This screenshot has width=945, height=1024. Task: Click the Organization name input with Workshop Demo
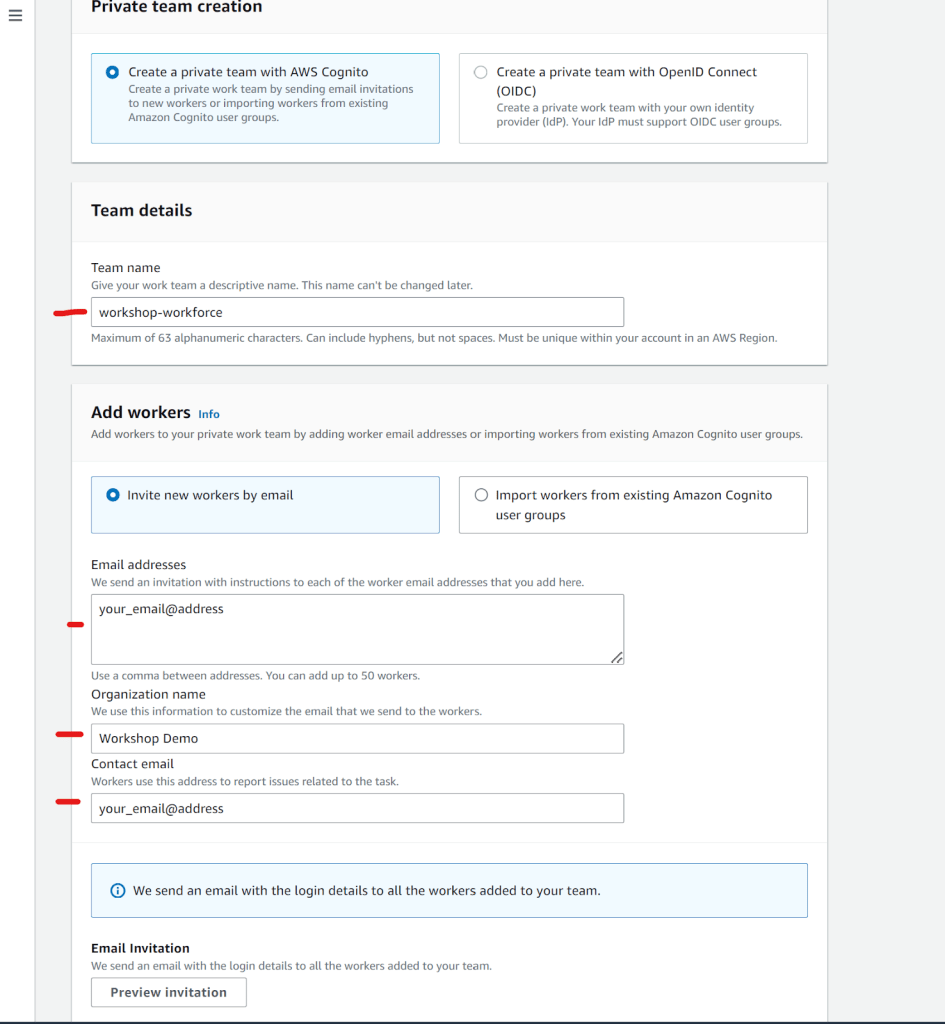pyautogui.click(x=357, y=738)
